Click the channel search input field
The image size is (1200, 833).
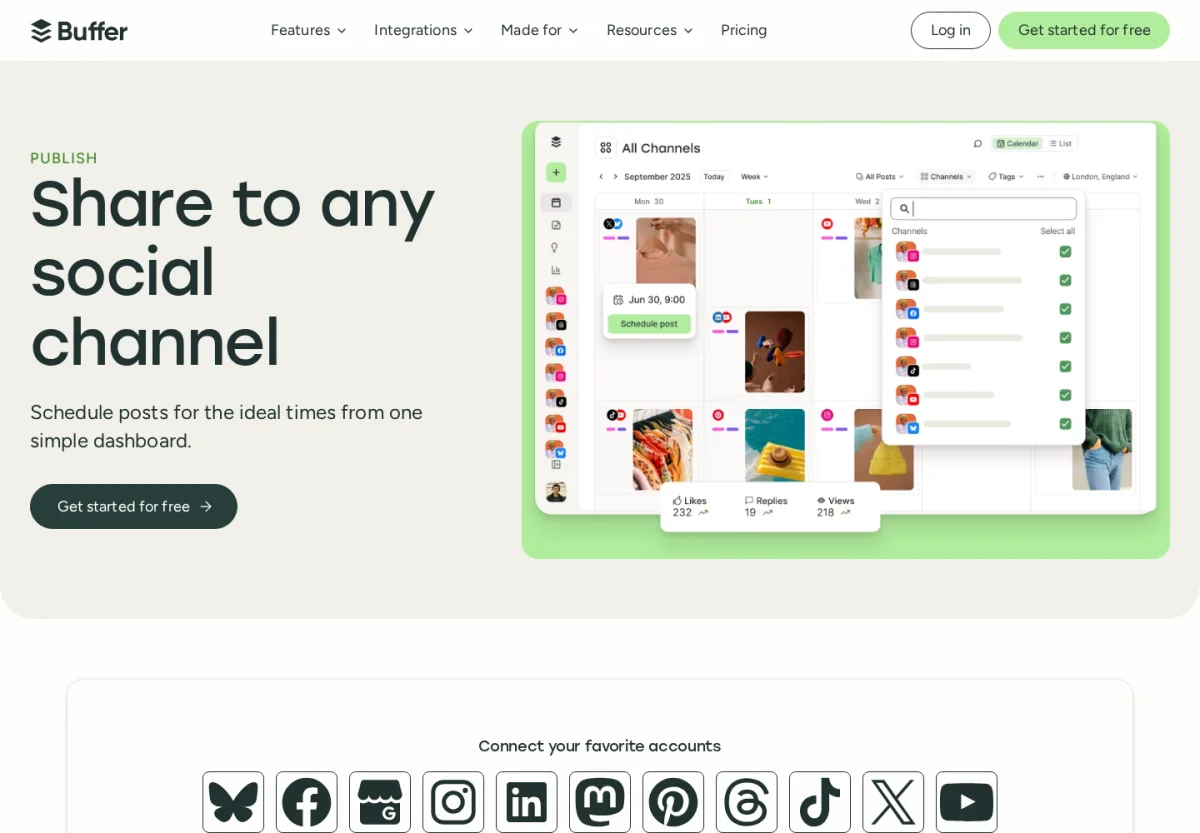[x=983, y=208]
